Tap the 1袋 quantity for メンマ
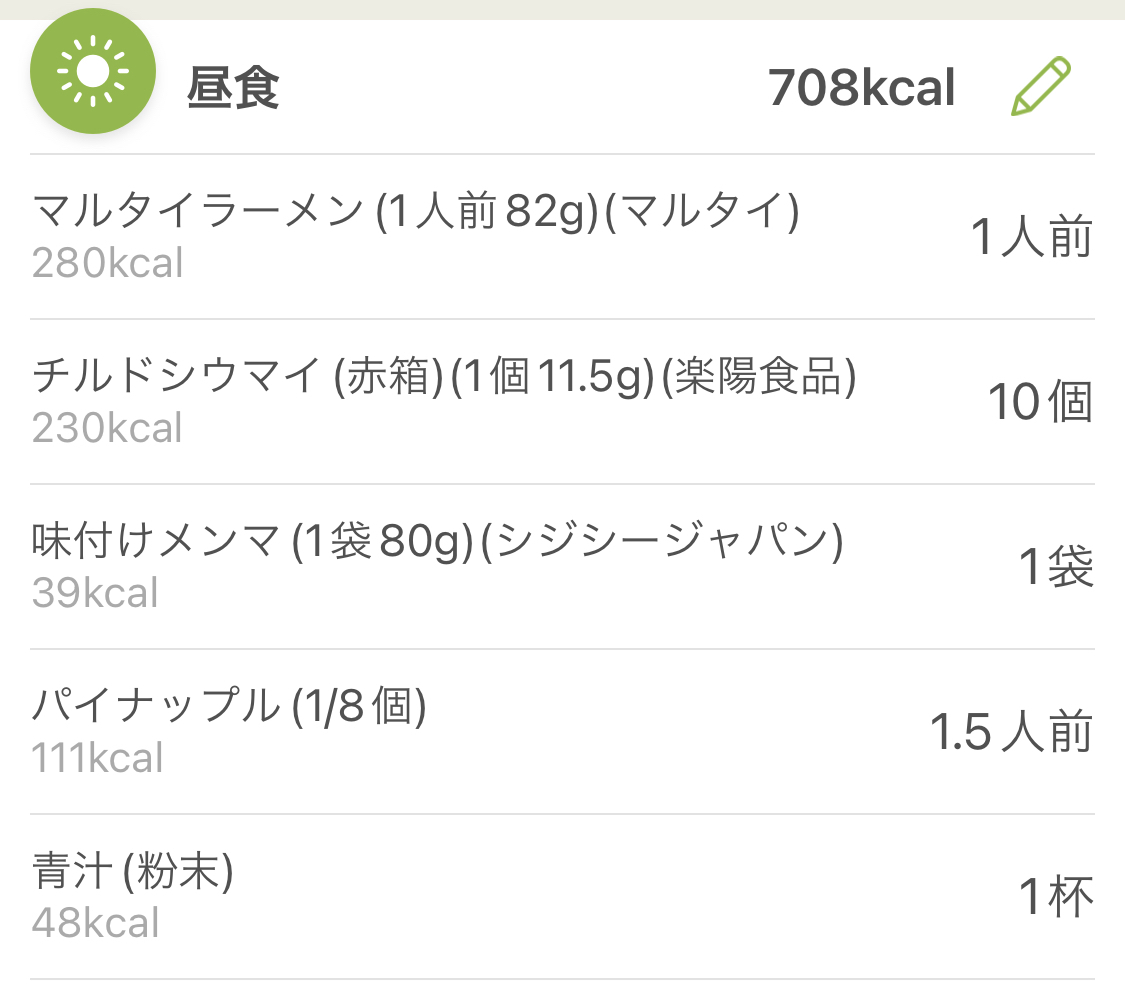The width and height of the screenshot is (1125, 1001). click(1056, 566)
